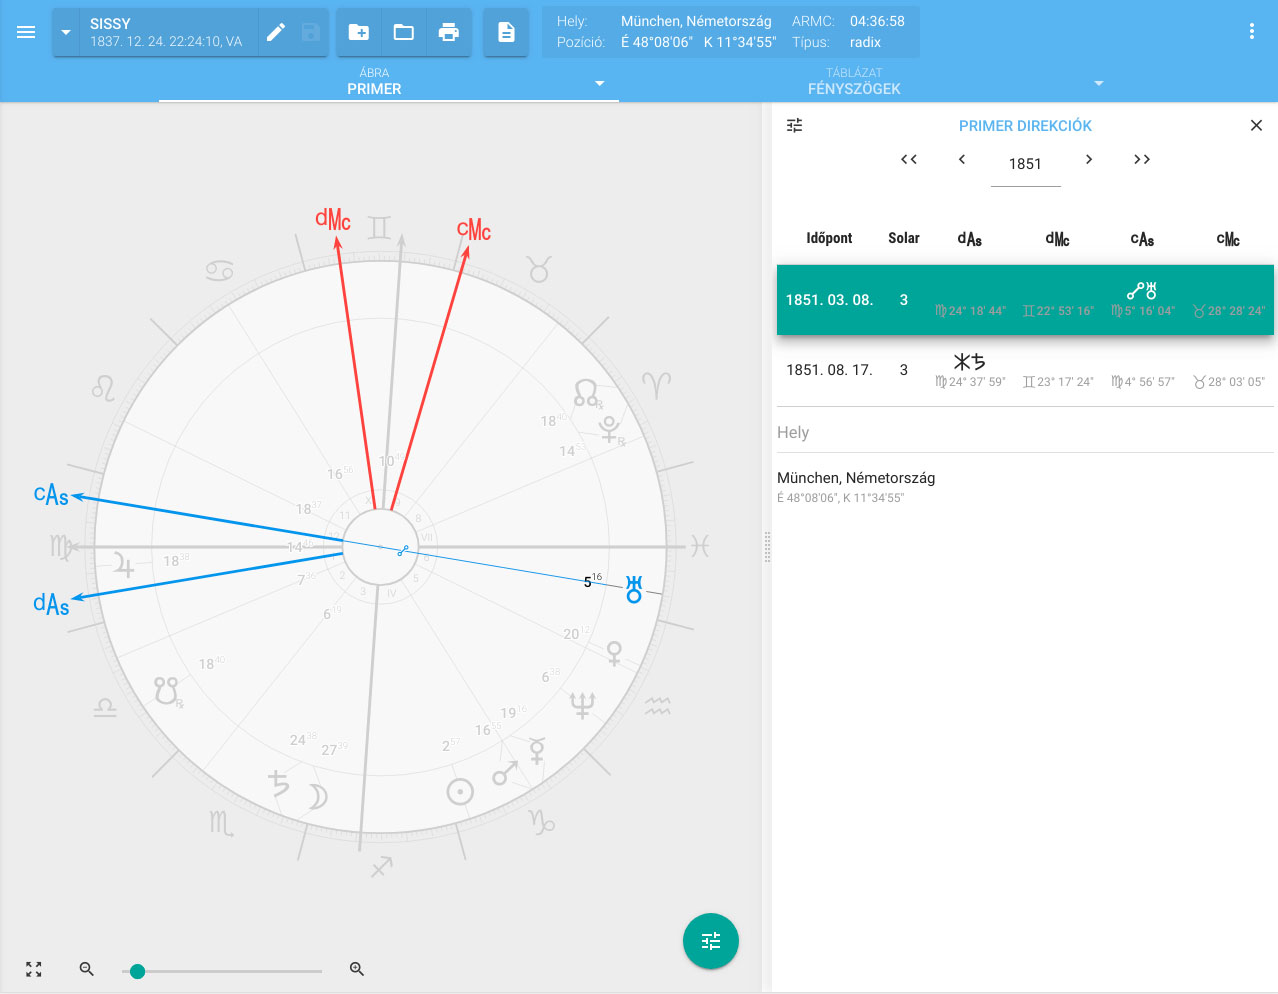Screen dimensions: 1278x994
Task: Expand the SISSY chart dropdown arrow
Action: (x=66, y=32)
